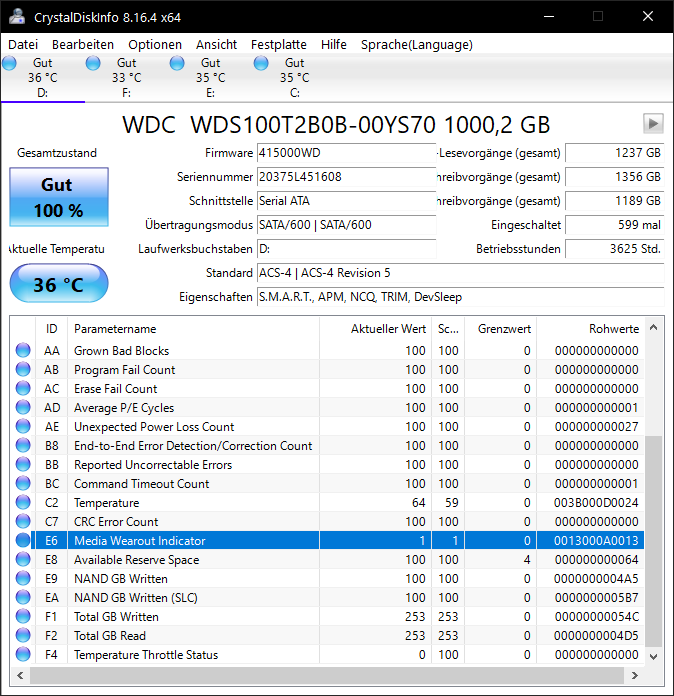Click status icon of Average P/E Cycles row
This screenshot has width=674, height=696.
pyautogui.click(x=23, y=407)
